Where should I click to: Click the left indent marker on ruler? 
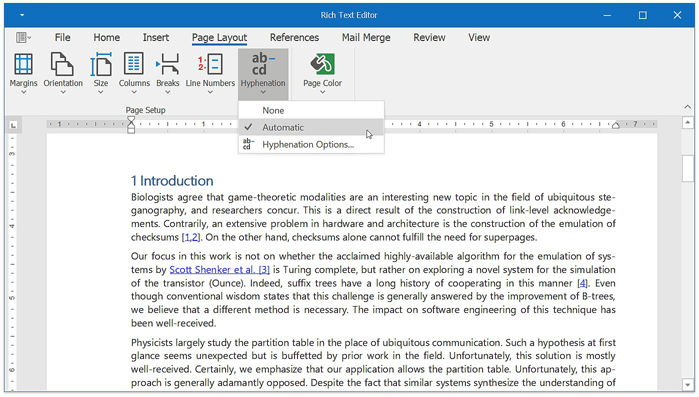[x=131, y=125]
